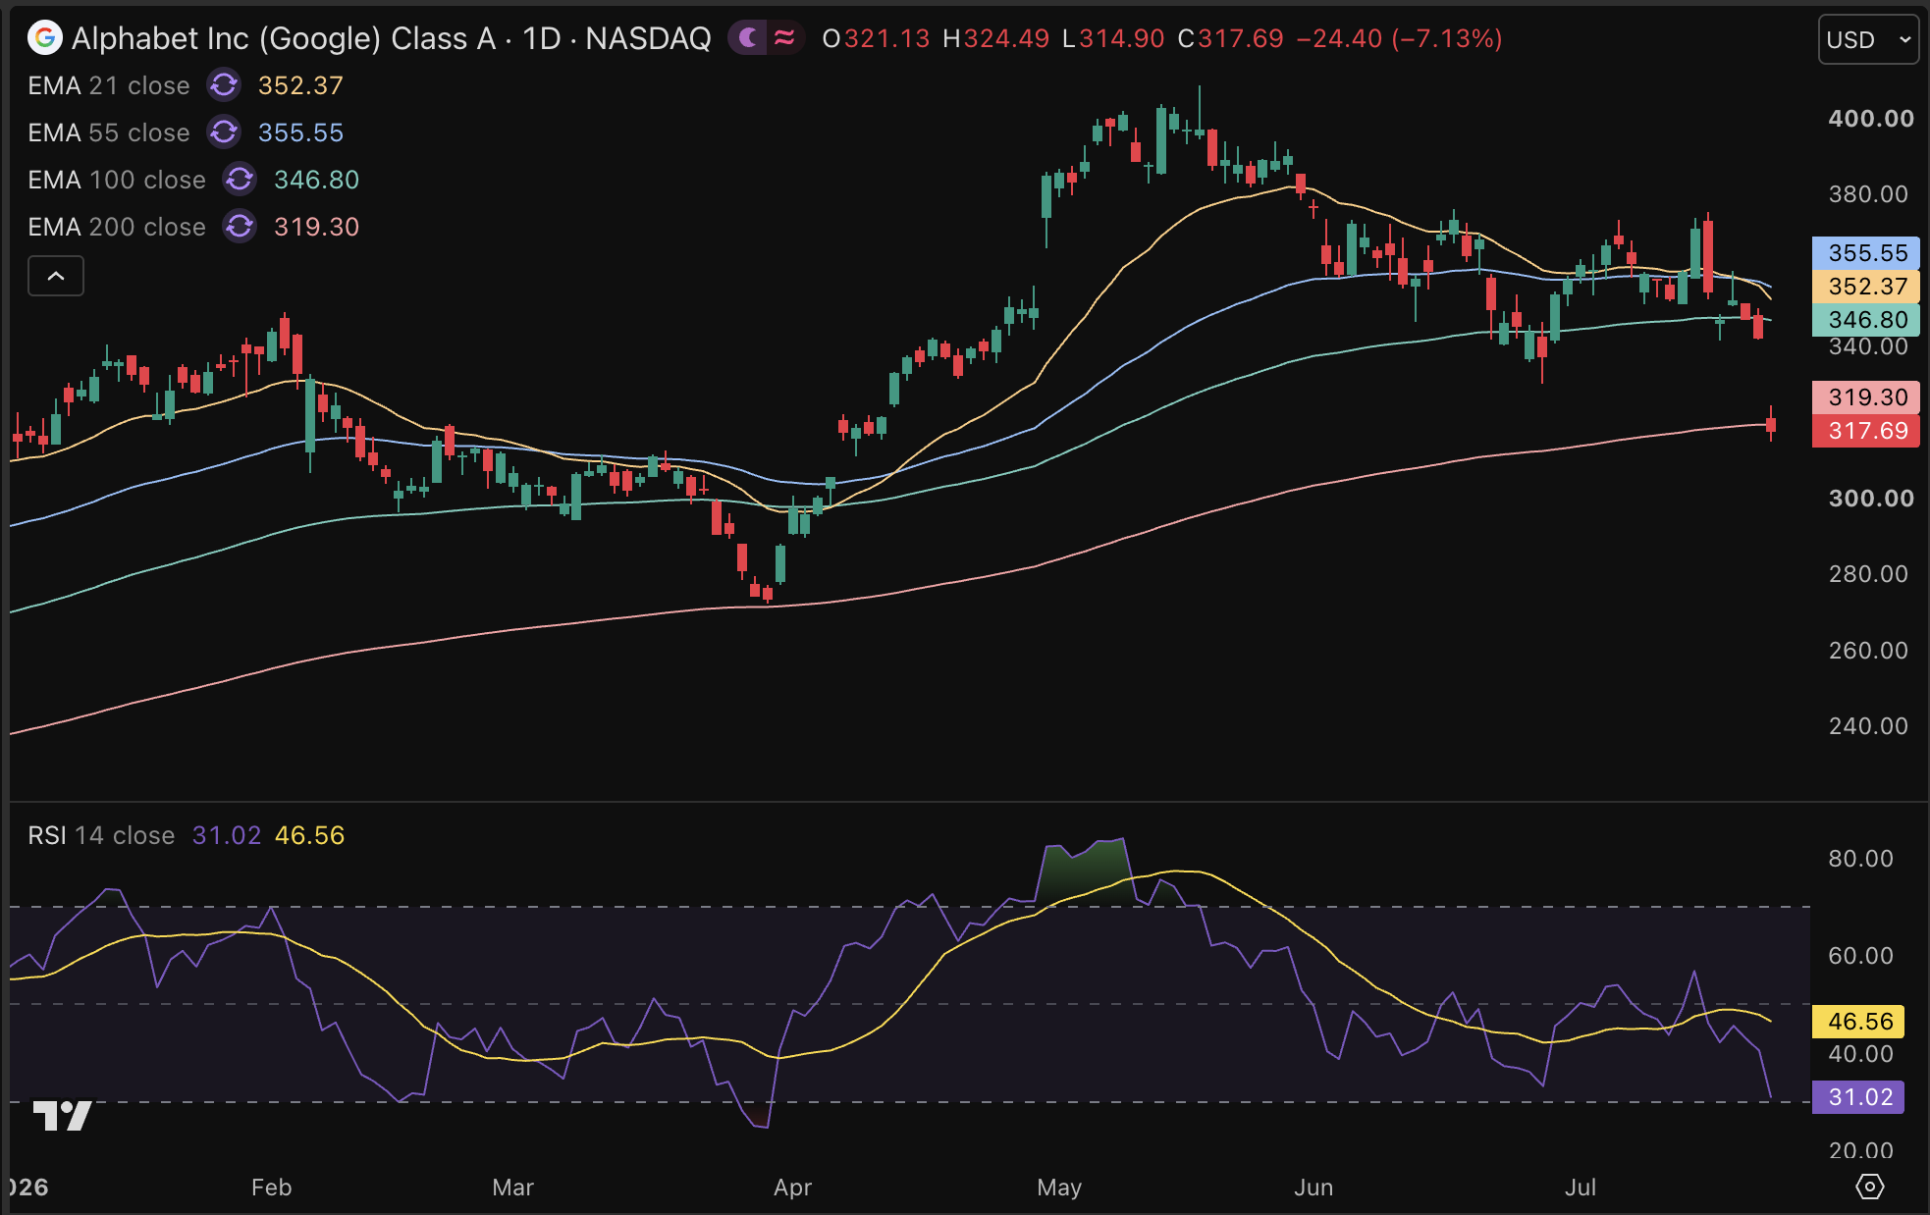1930x1215 pixels.
Task: Open chart settings via the gear icon
Action: click(x=1869, y=1186)
